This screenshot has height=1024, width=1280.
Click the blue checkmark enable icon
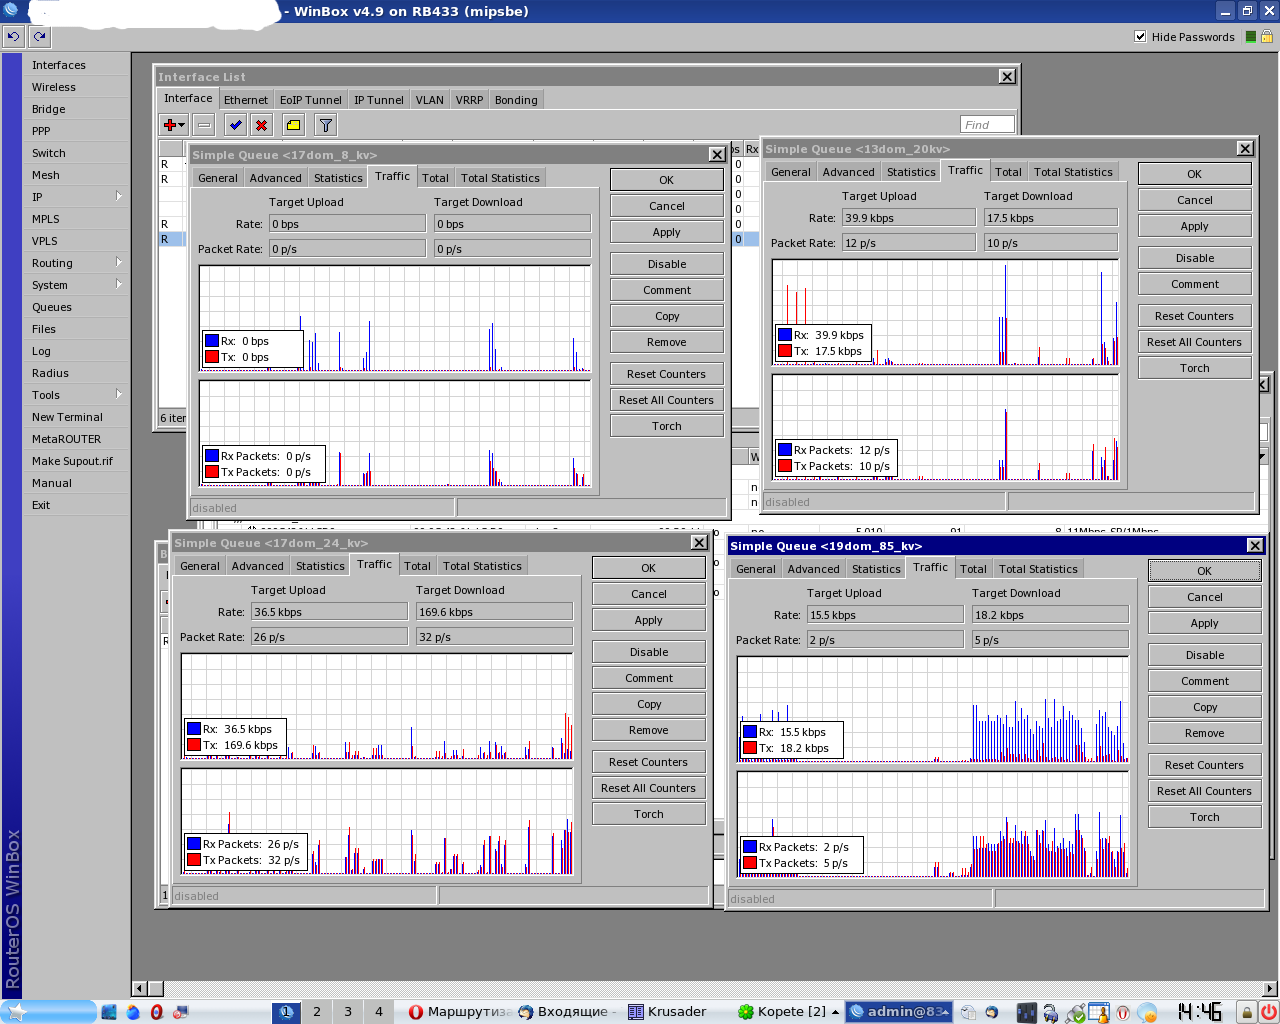(235, 125)
